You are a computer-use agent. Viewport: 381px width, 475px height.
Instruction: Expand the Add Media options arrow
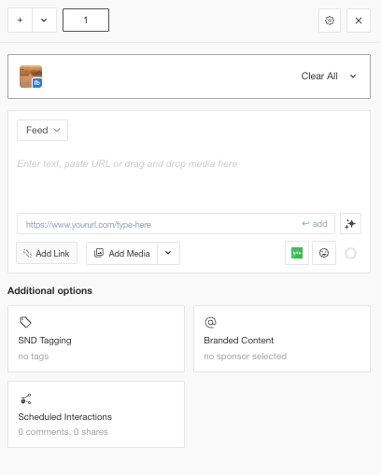click(168, 253)
